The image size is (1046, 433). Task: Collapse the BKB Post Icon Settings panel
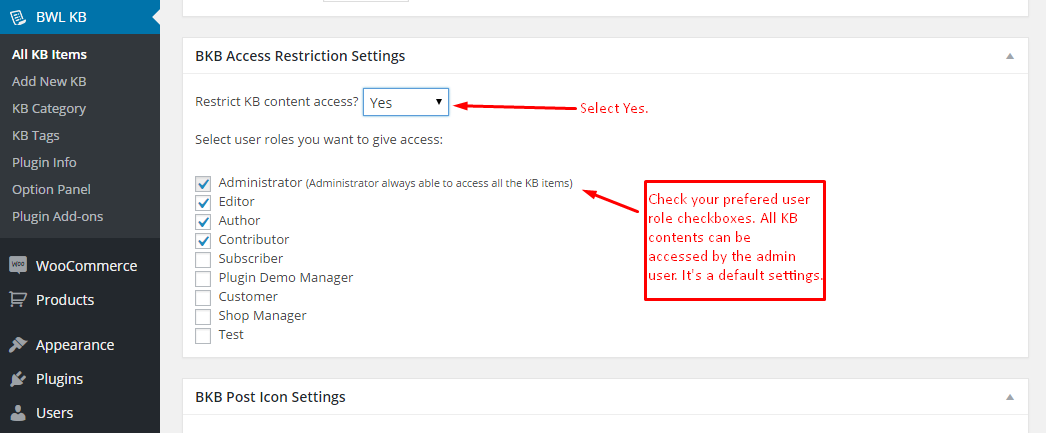coord(1010,397)
